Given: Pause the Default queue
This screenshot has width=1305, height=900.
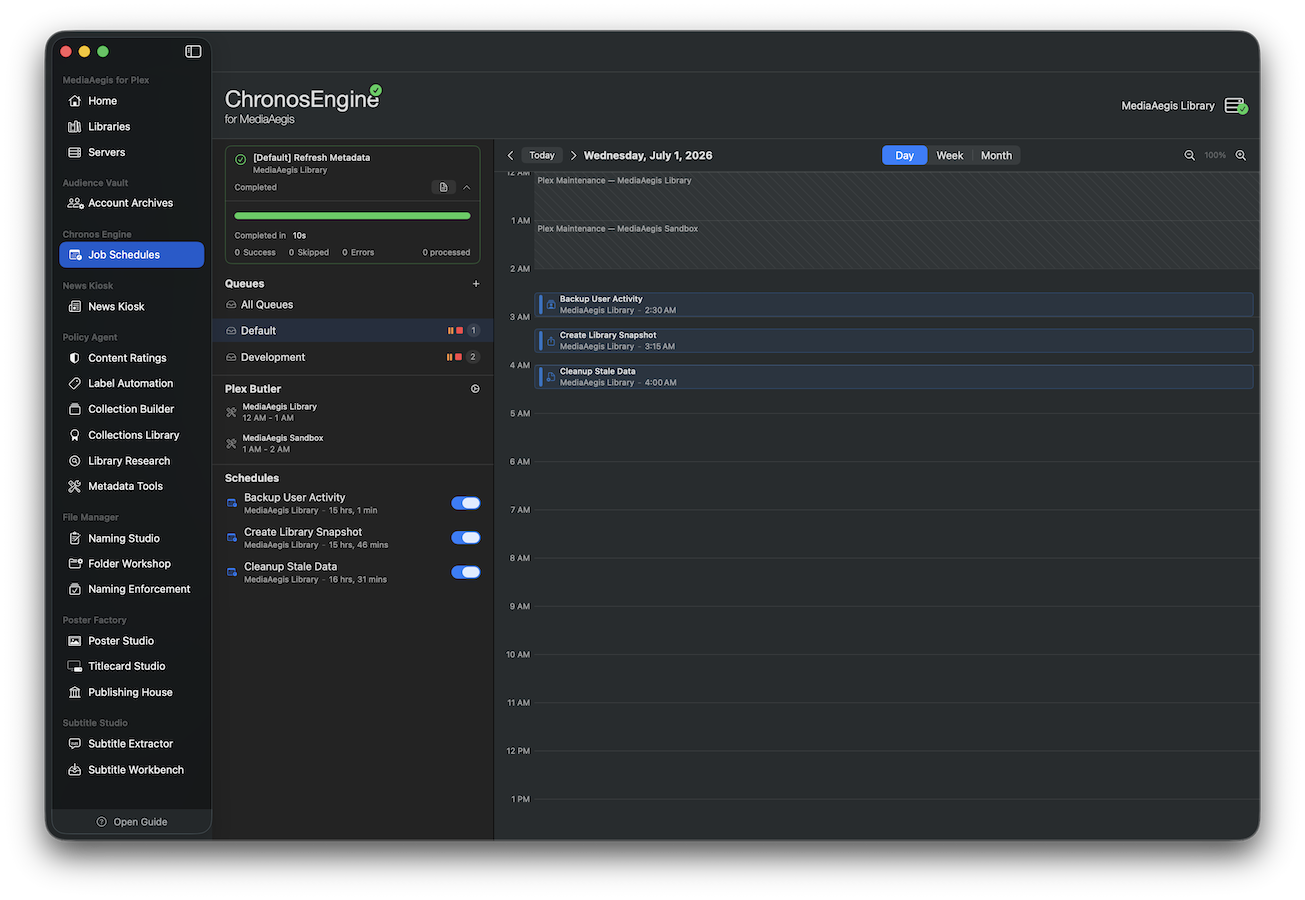Looking at the screenshot, I should tap(450, 331).
